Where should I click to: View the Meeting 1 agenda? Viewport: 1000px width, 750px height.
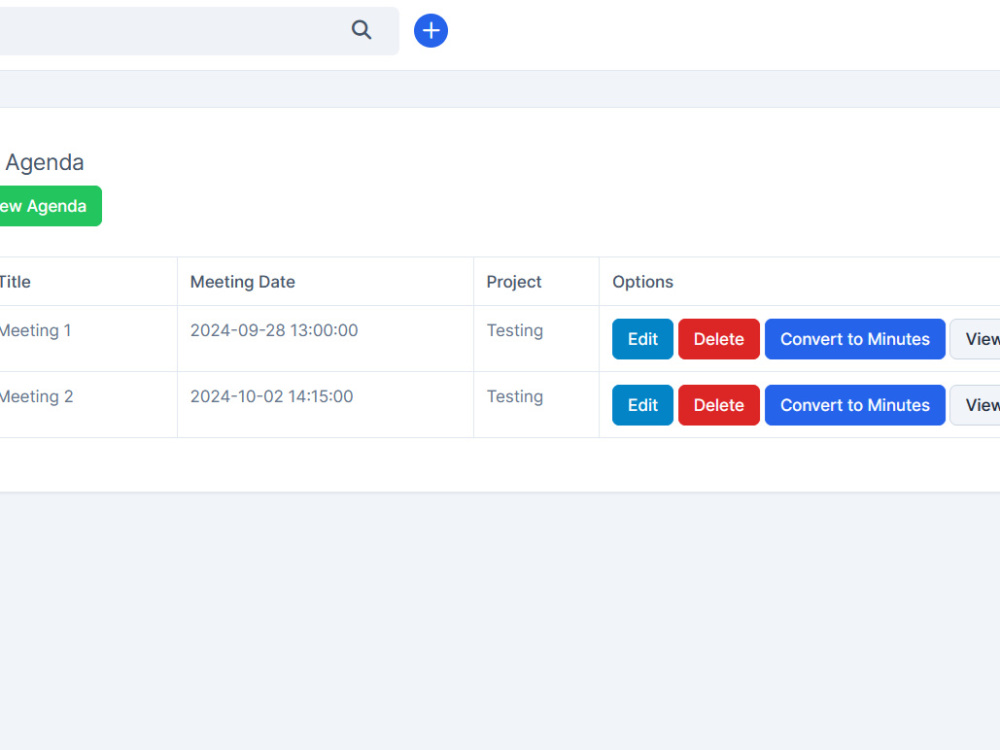point(975,339)
